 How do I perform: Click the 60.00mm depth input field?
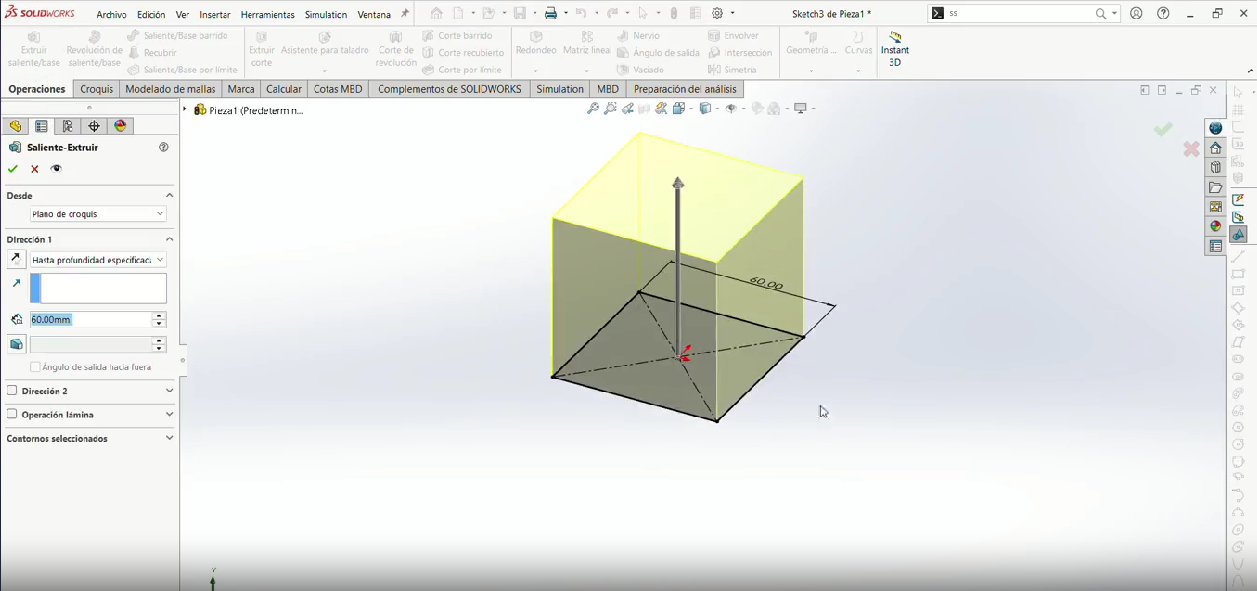point(90,320)
